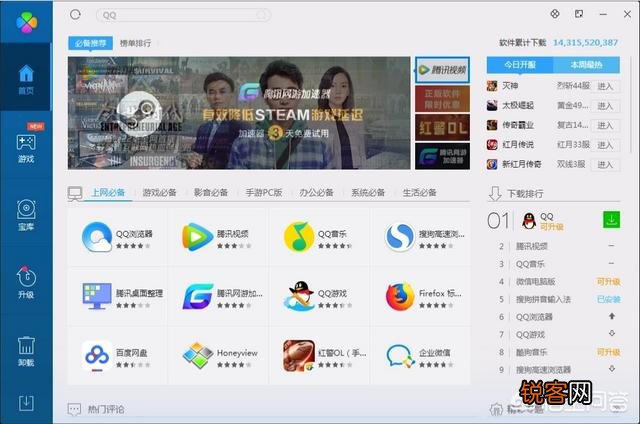
Task: Select the 本周最热 tab
Action: tap(586, 65)
